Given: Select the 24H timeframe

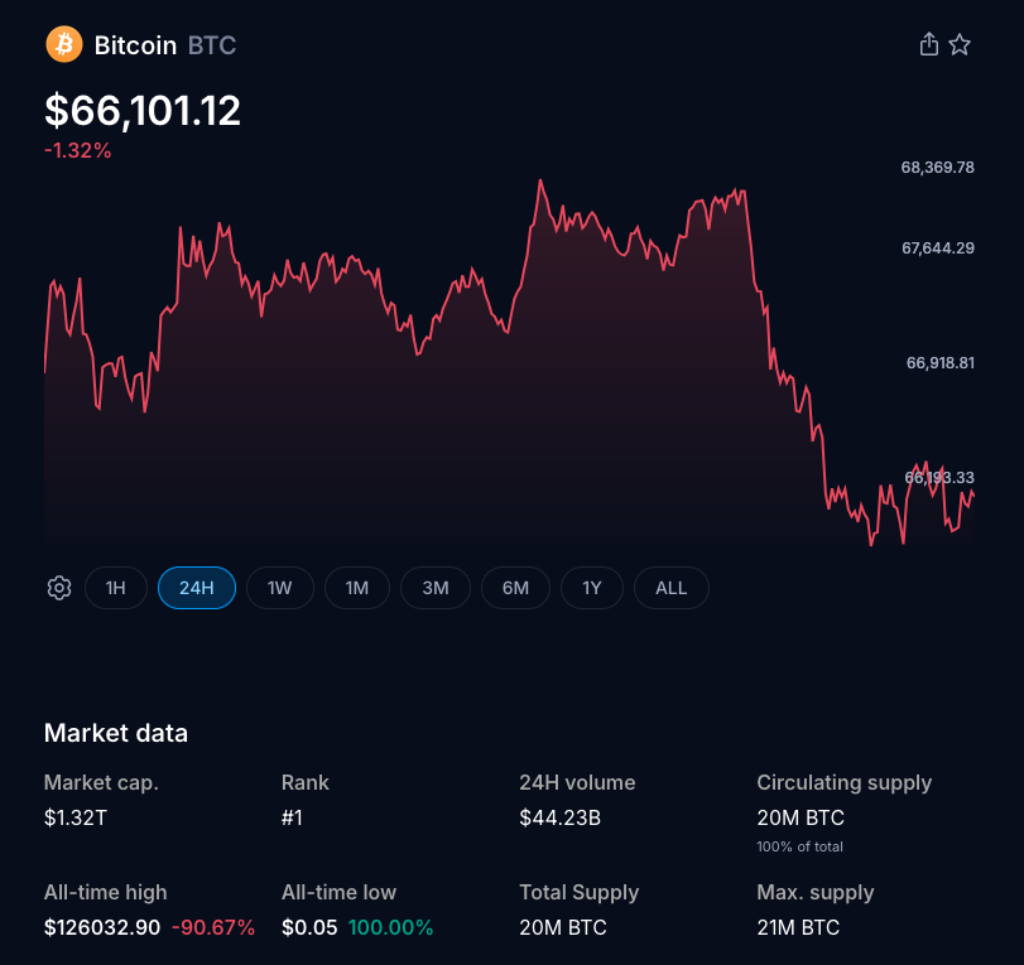Looking at the screenshot, I should coord(197,588).
